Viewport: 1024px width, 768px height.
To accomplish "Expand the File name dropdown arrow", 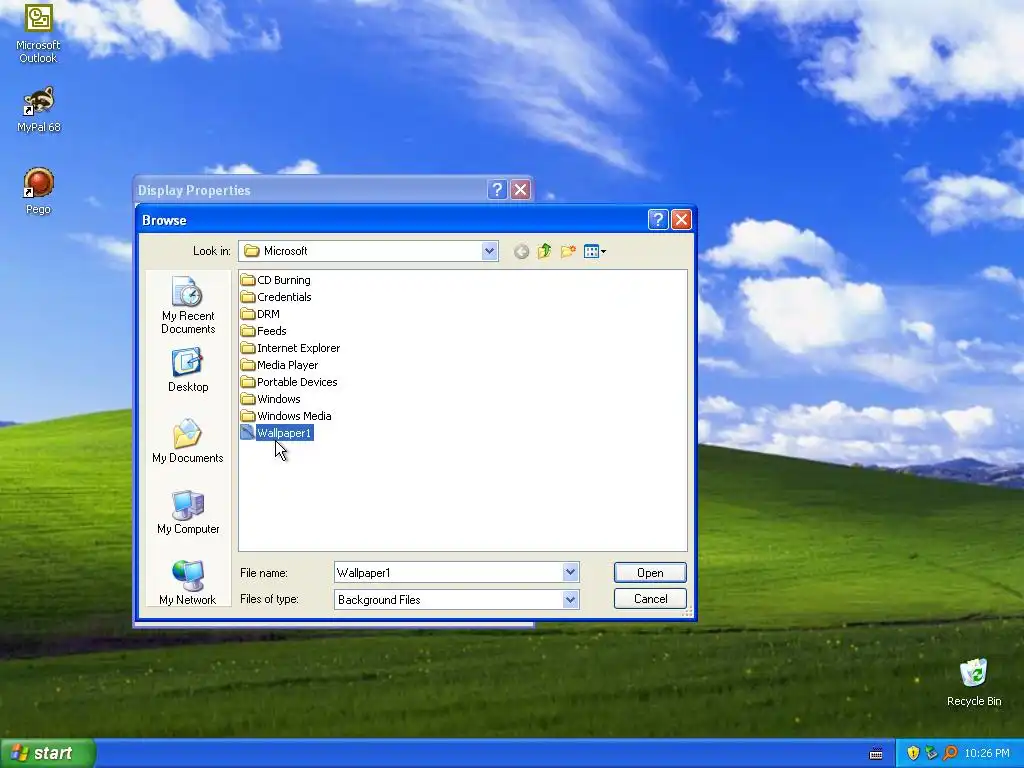I will (x=570, y=573).
